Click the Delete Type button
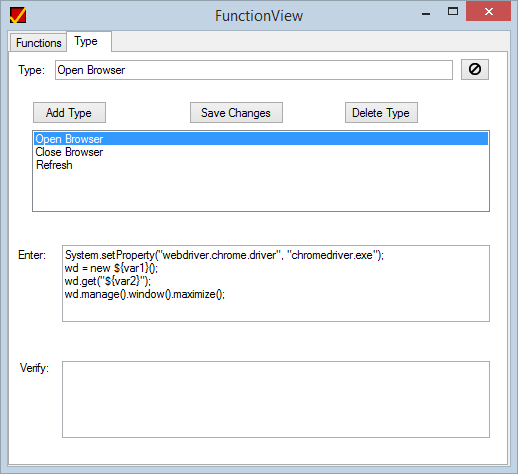The height and width of the screenshot is (474, 518). (x=381, y=113)
